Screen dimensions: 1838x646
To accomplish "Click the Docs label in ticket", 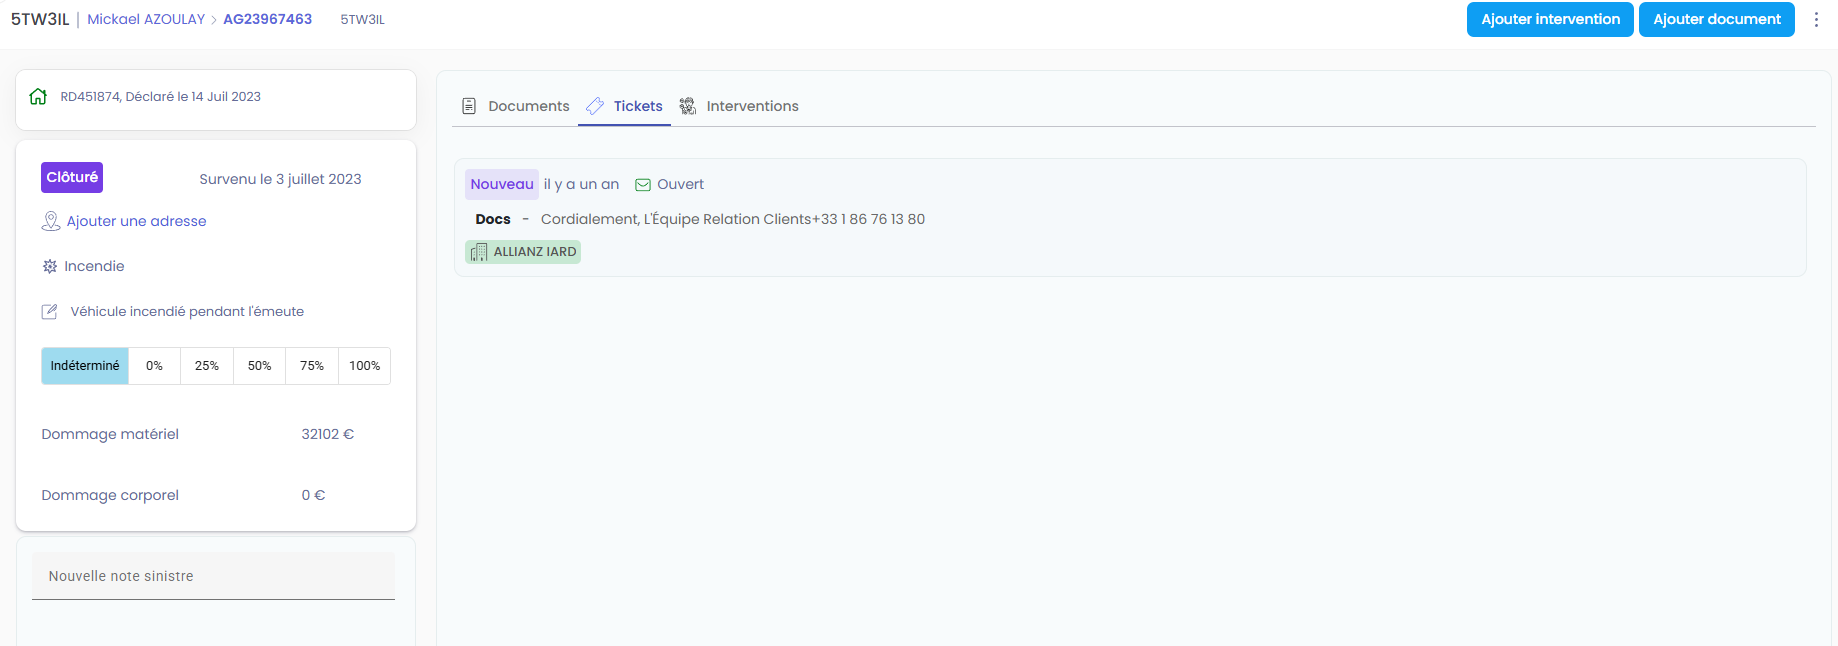I will tap(493, 219).
